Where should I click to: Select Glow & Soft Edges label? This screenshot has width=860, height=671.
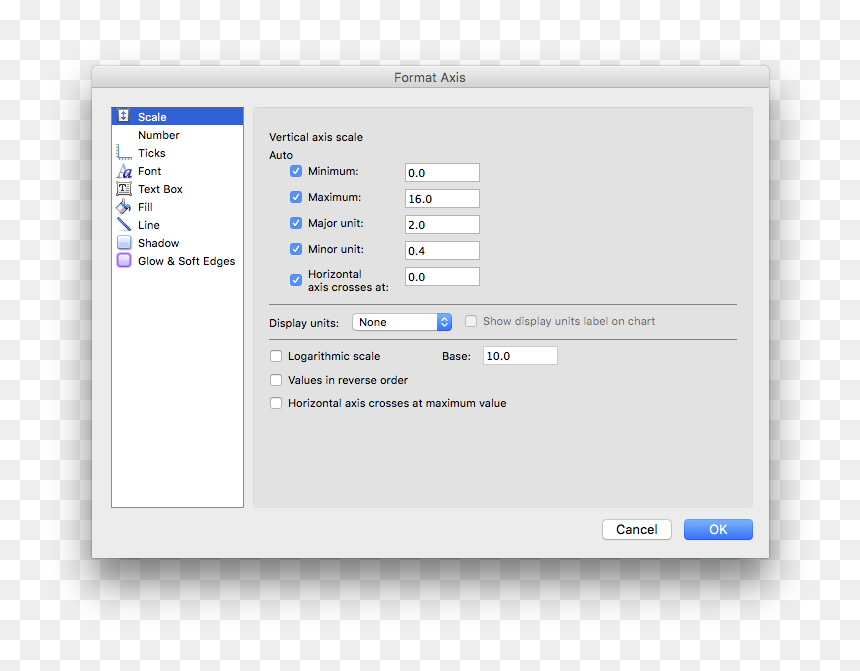pos(186,261)
